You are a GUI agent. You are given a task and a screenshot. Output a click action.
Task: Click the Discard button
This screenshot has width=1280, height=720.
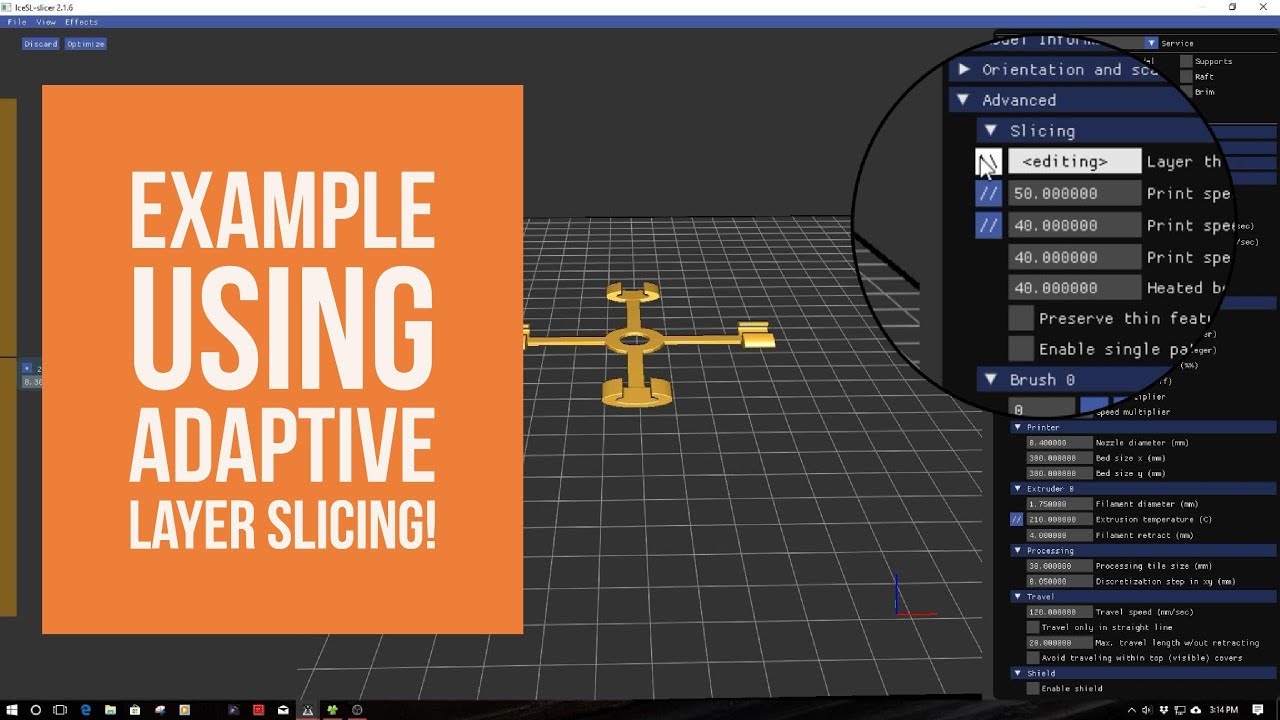41,44
